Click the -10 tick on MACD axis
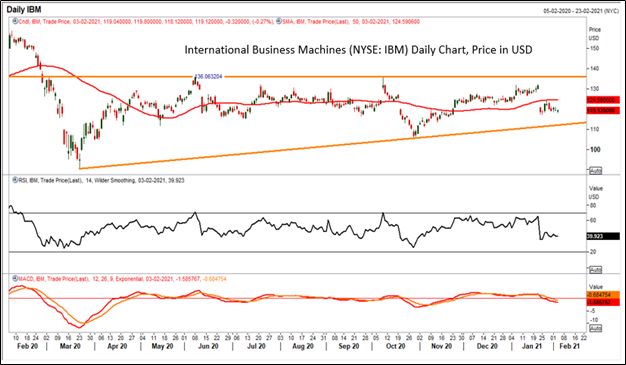Viewport: 626px width, 365px height. coord(593,320)
